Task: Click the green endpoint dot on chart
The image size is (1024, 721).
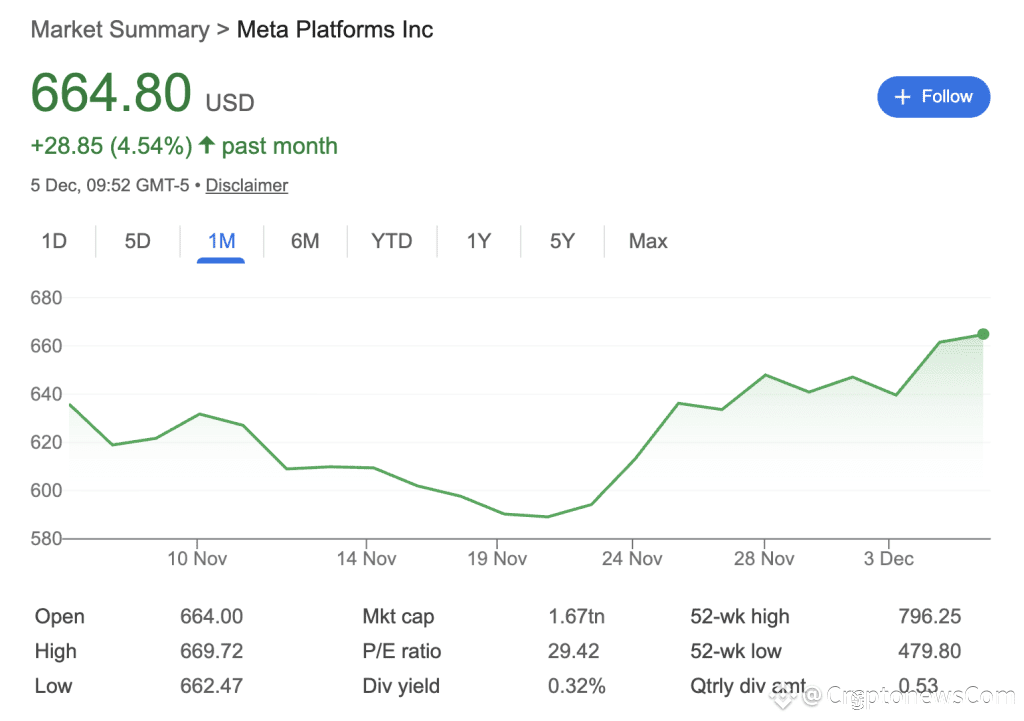Action: [983, 334]
